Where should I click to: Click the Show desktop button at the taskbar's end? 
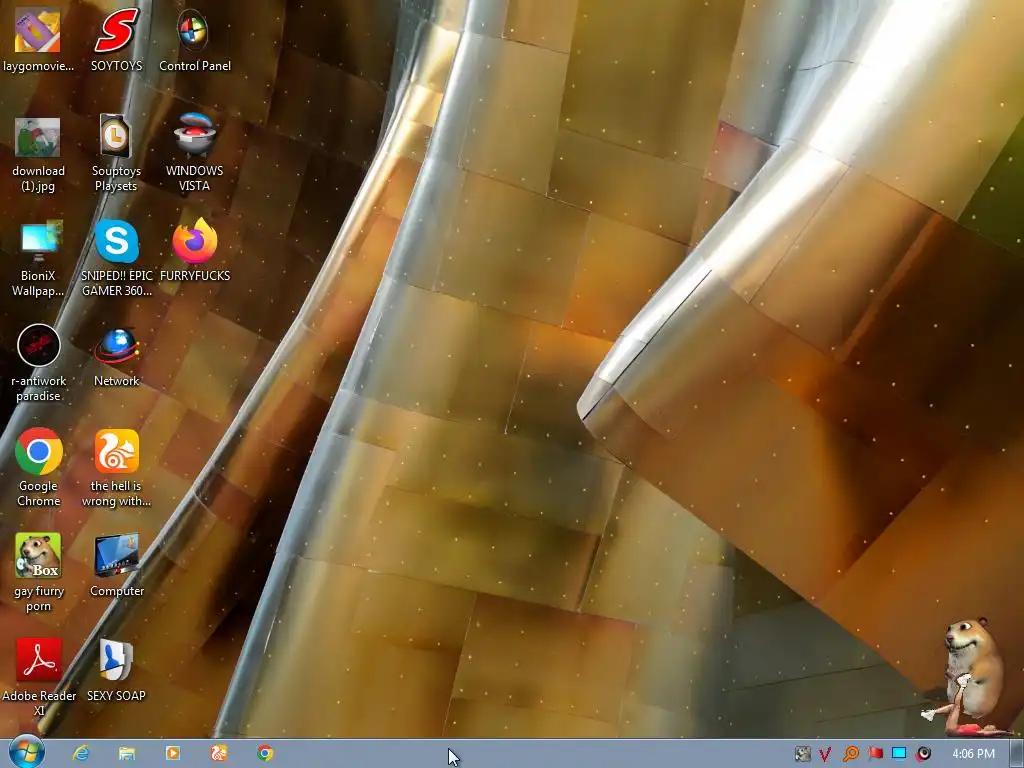point(1017,754)
